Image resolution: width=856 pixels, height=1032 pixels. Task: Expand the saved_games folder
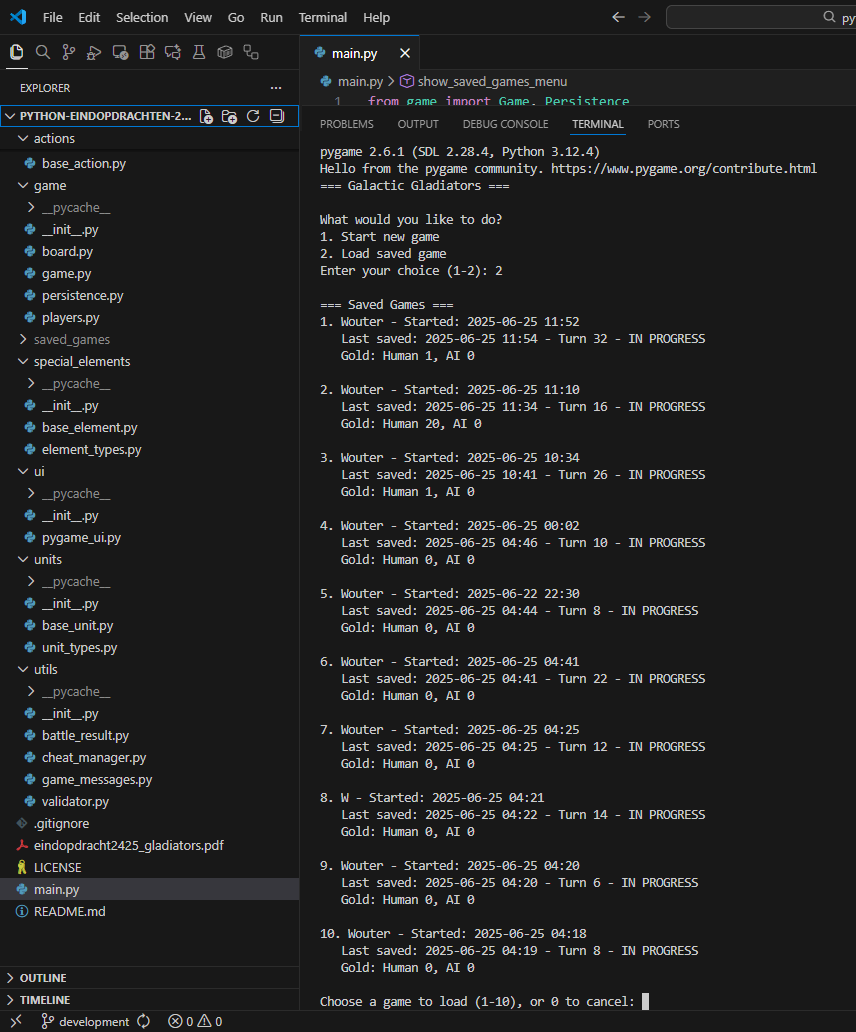point(72,339)
